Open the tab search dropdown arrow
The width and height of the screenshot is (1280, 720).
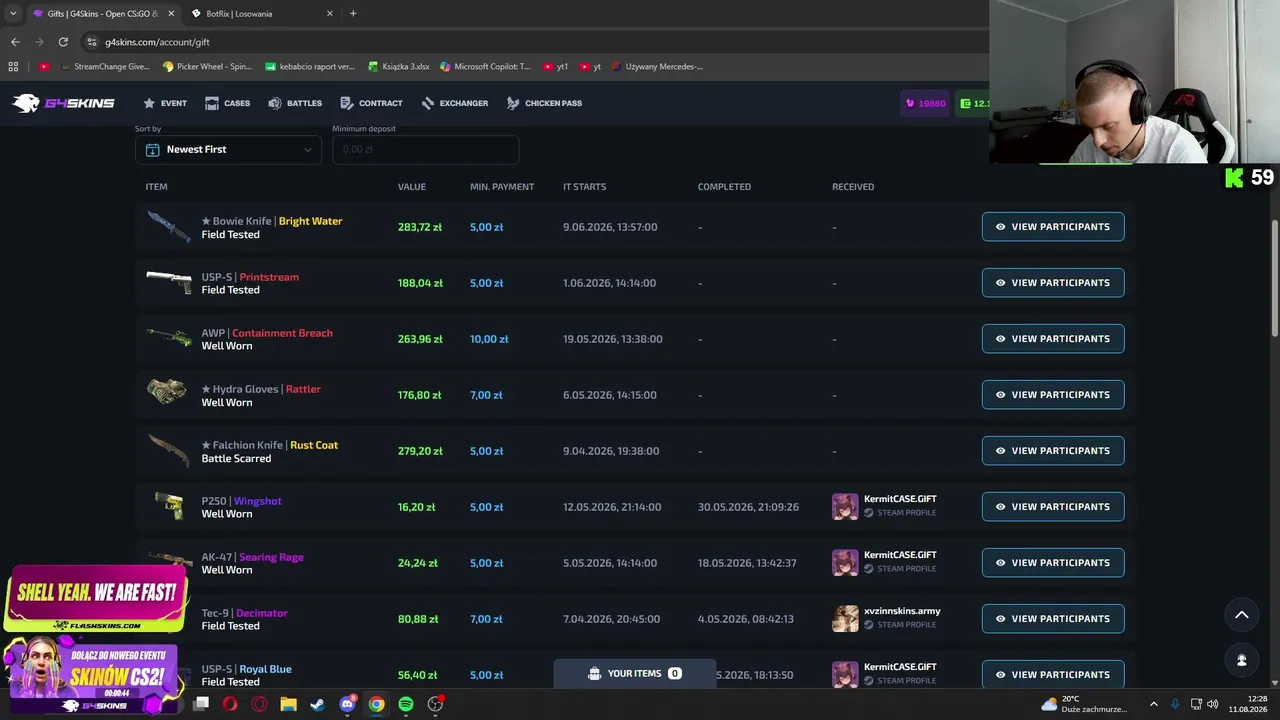tap(13, 14)
